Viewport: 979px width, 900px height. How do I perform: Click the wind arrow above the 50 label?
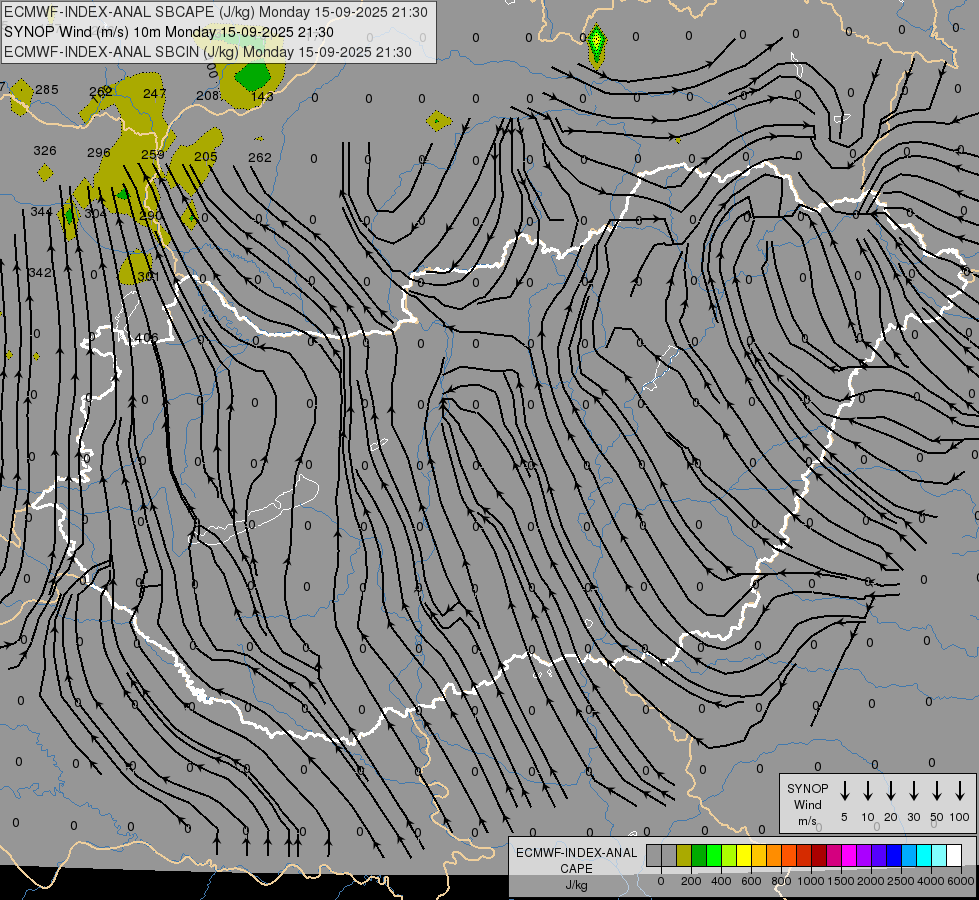click(x=937, y=791)
